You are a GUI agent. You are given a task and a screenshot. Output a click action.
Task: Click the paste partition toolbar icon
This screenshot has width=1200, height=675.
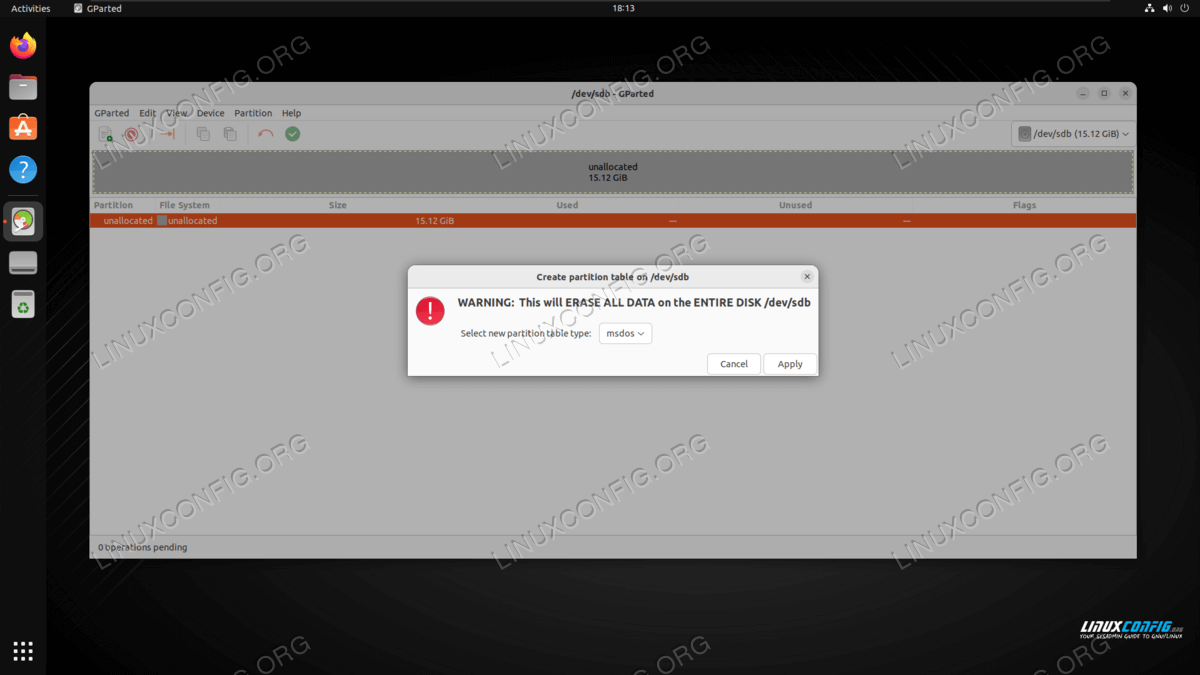pos(229,134)
